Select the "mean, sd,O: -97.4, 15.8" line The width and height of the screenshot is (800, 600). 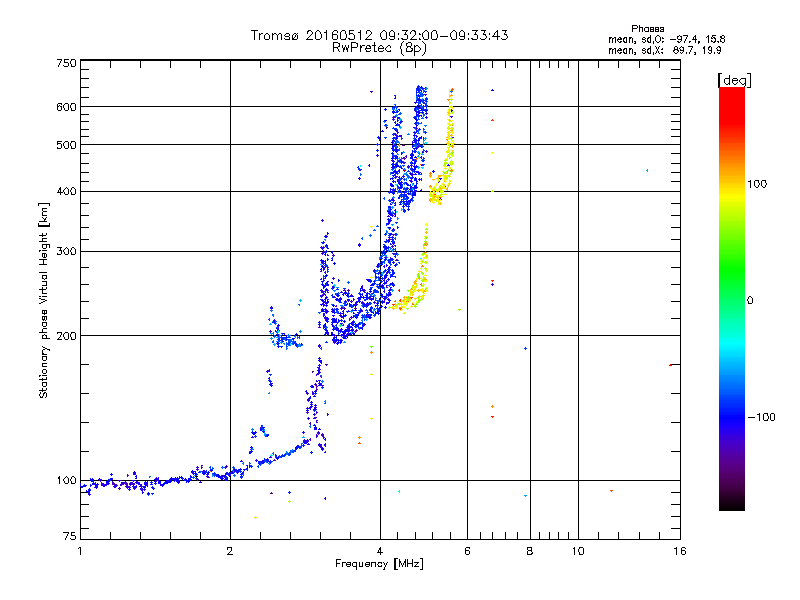click(x=666, y=39)
